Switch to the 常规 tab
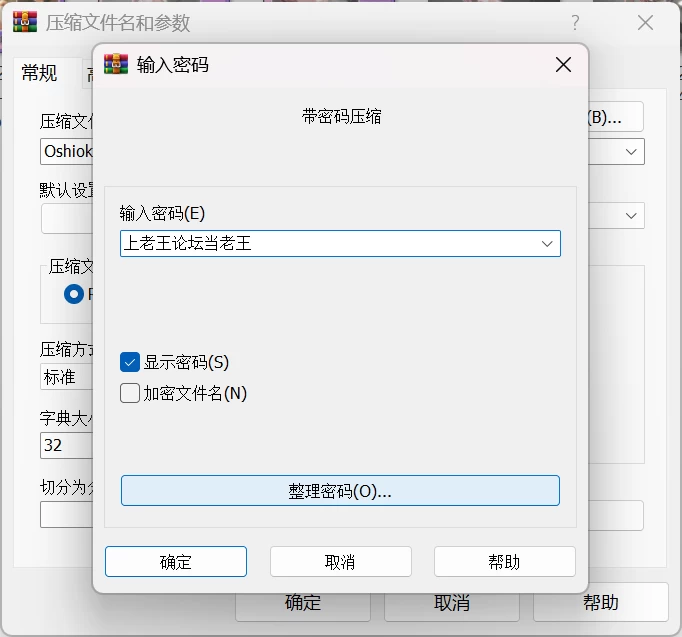 (x=40, y=73)
